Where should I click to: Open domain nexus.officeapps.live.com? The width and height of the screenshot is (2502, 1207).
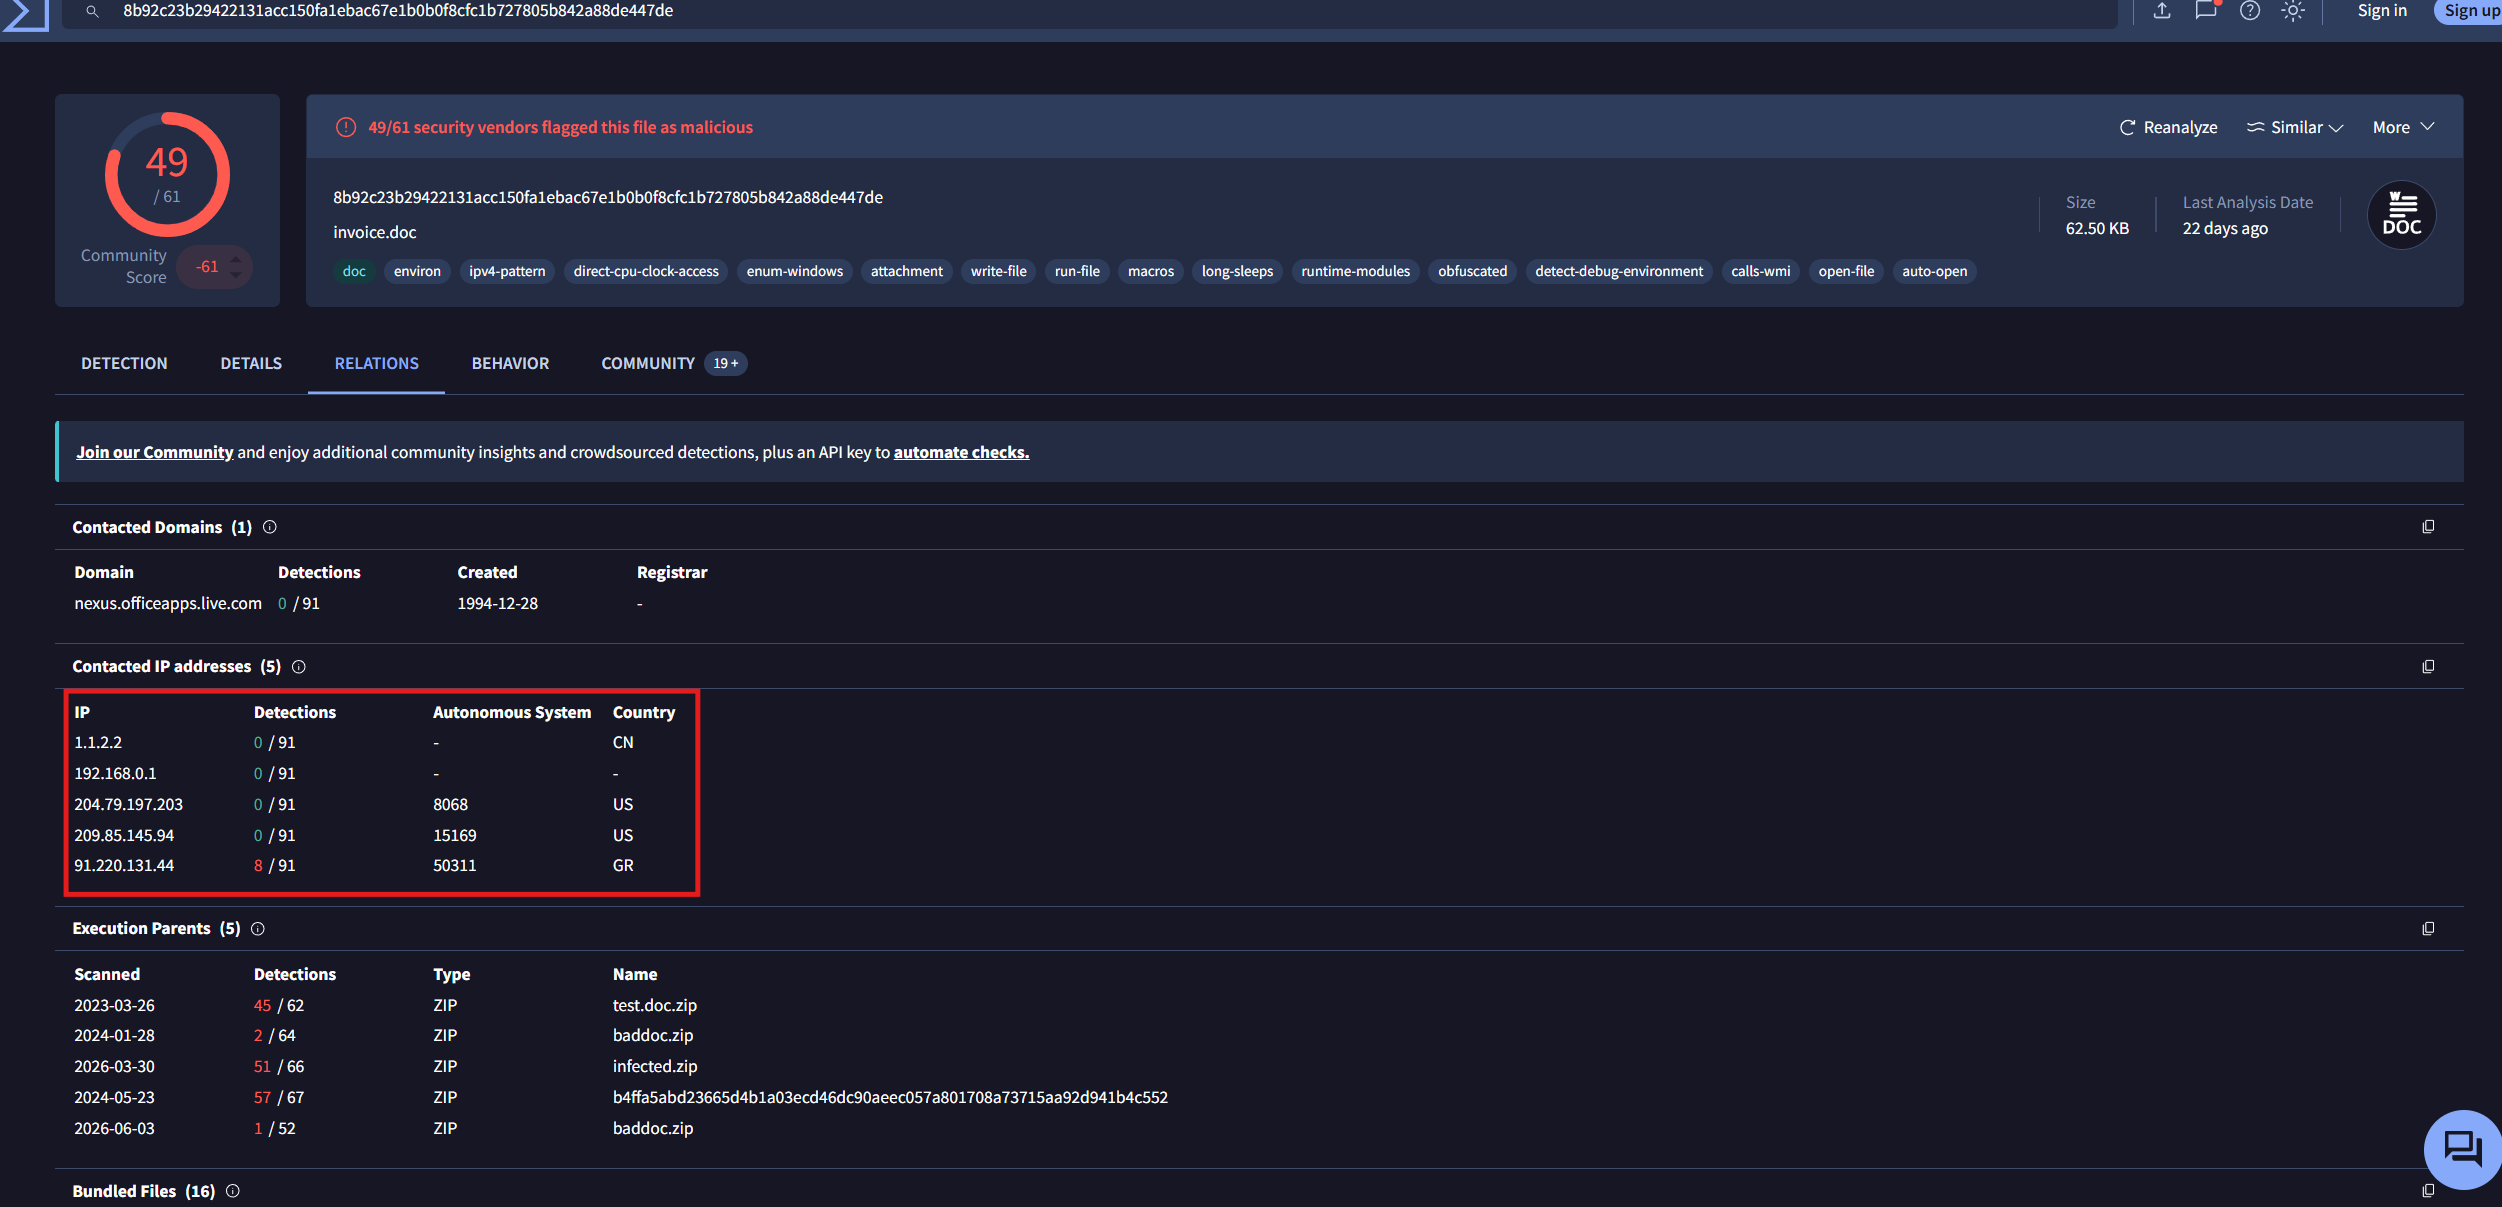click(x=168, y=603)
